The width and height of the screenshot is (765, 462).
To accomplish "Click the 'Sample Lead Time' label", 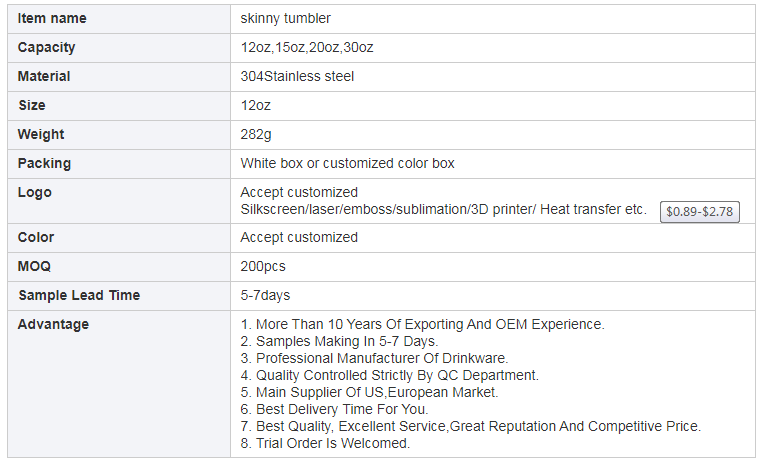I will tap(79, 295).
